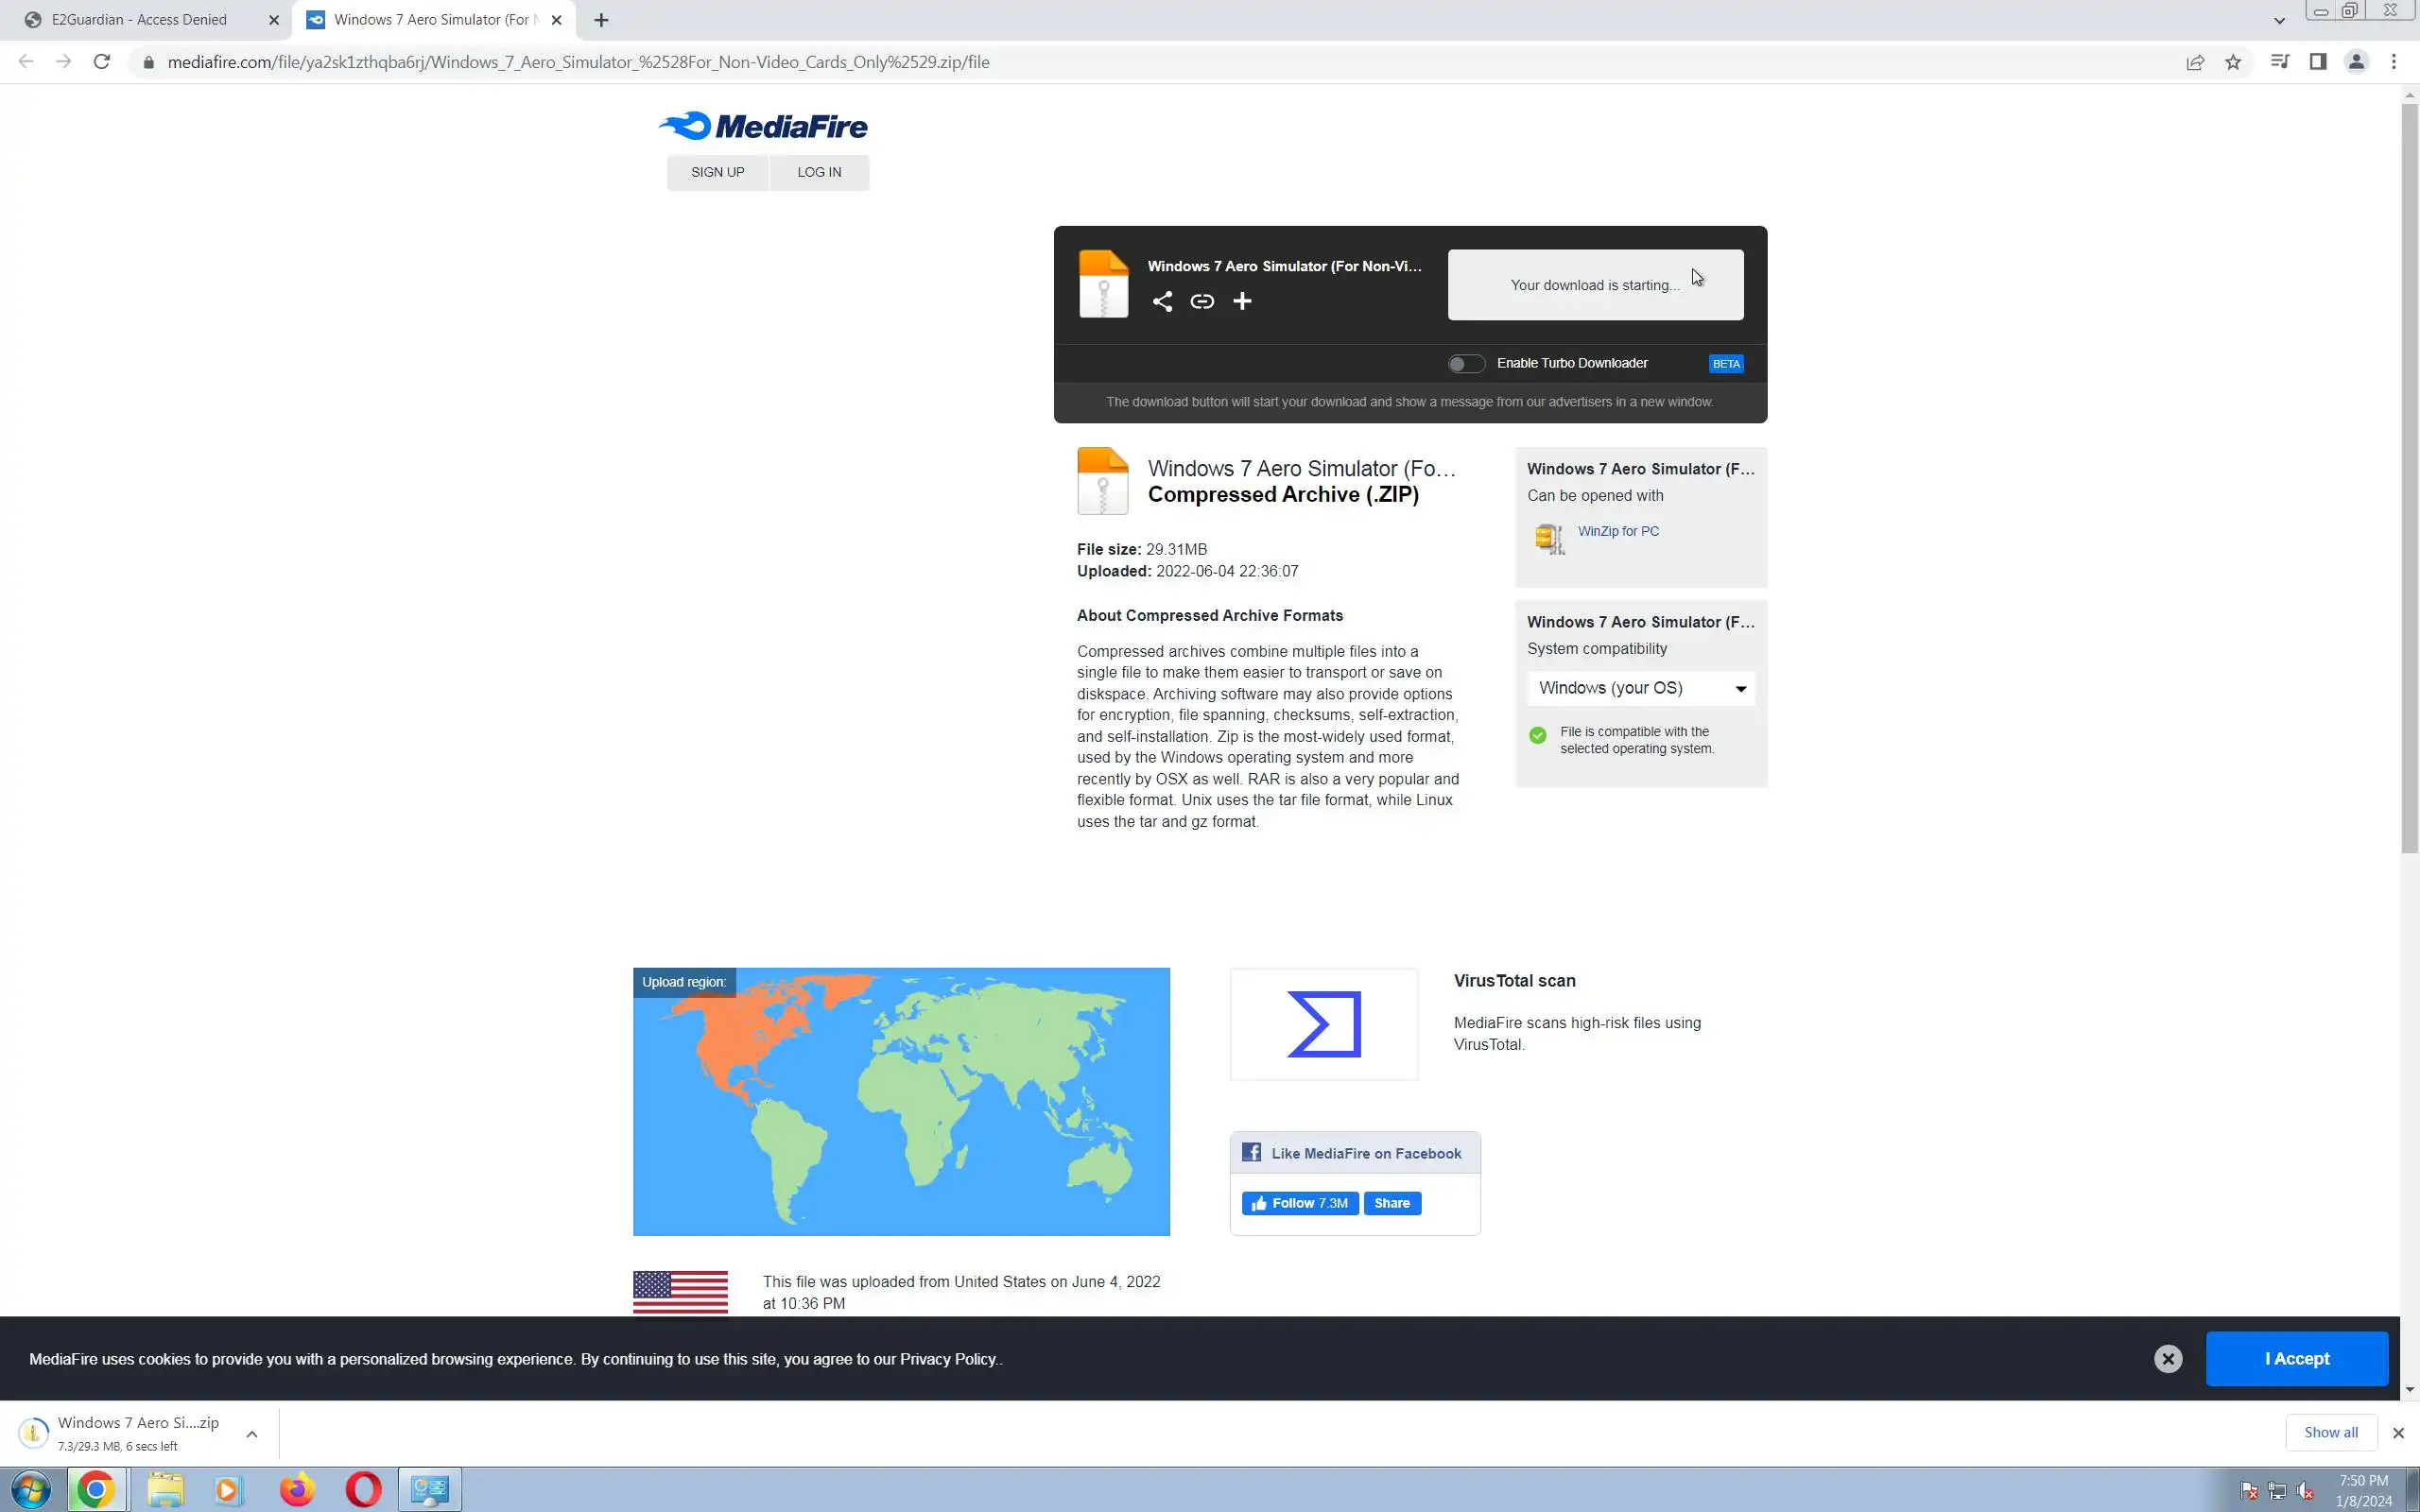Click the copy link chain icon

point(1202,301)
